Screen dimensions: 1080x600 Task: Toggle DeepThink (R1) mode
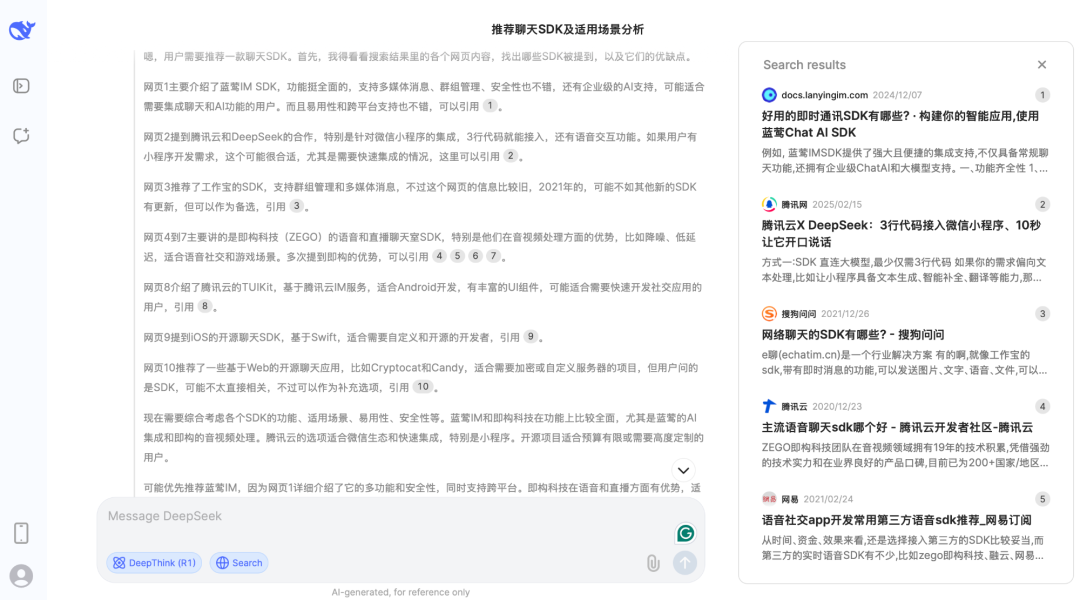tap(154, 563)
